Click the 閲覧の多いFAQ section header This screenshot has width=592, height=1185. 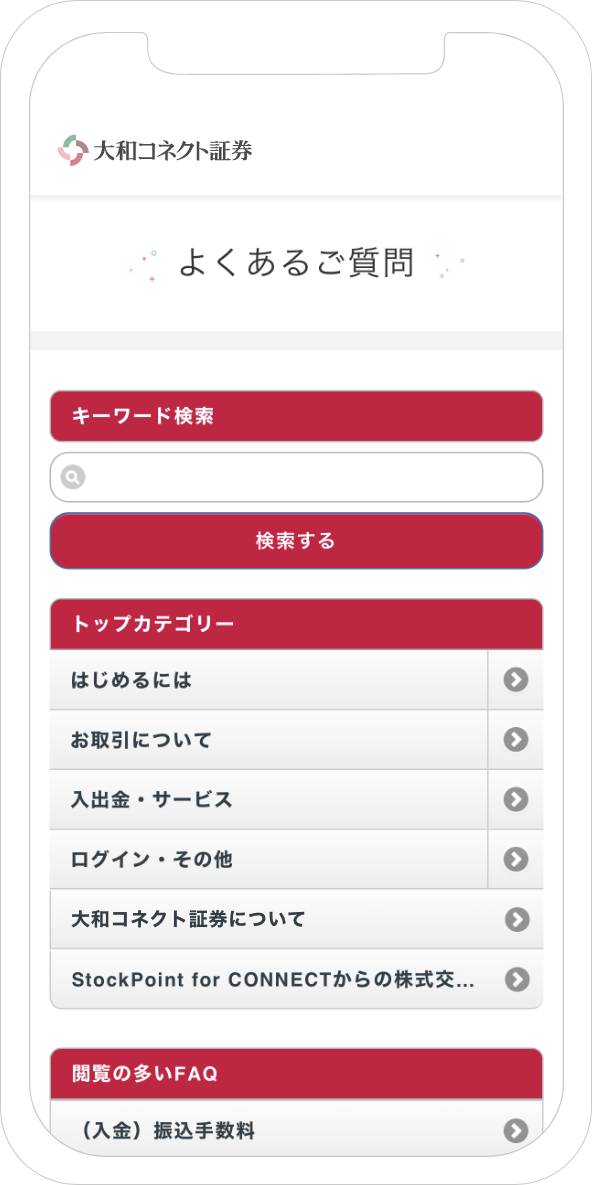point(296,1073)
